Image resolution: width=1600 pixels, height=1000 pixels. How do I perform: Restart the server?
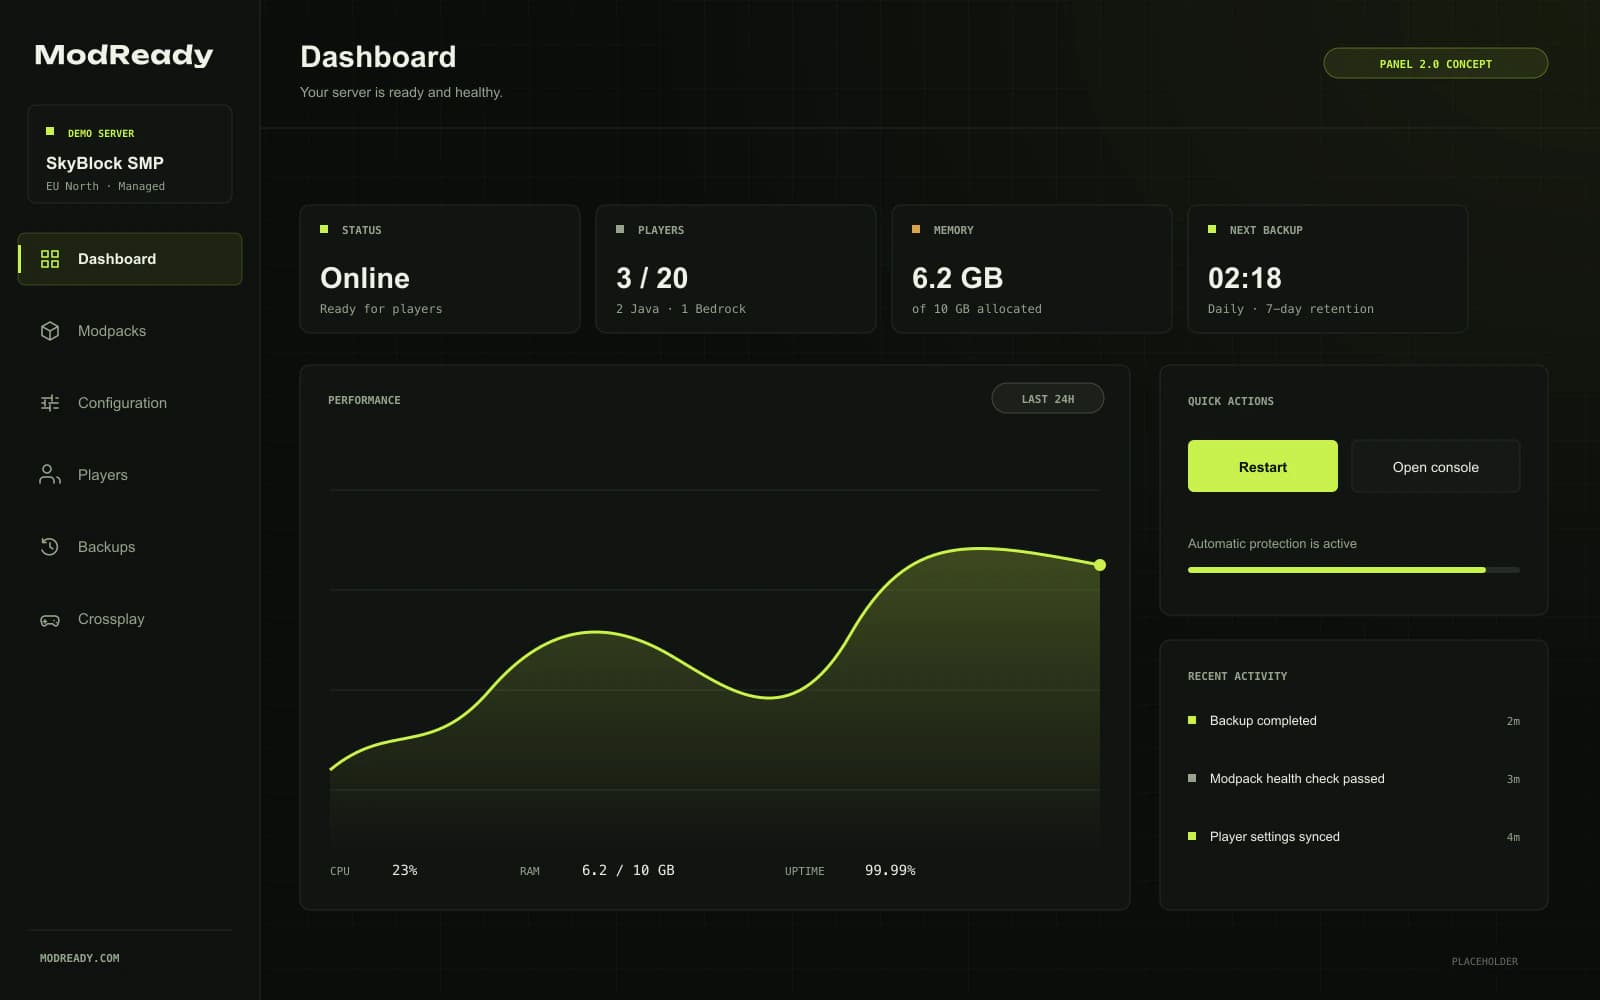(x=1263, y=466)
